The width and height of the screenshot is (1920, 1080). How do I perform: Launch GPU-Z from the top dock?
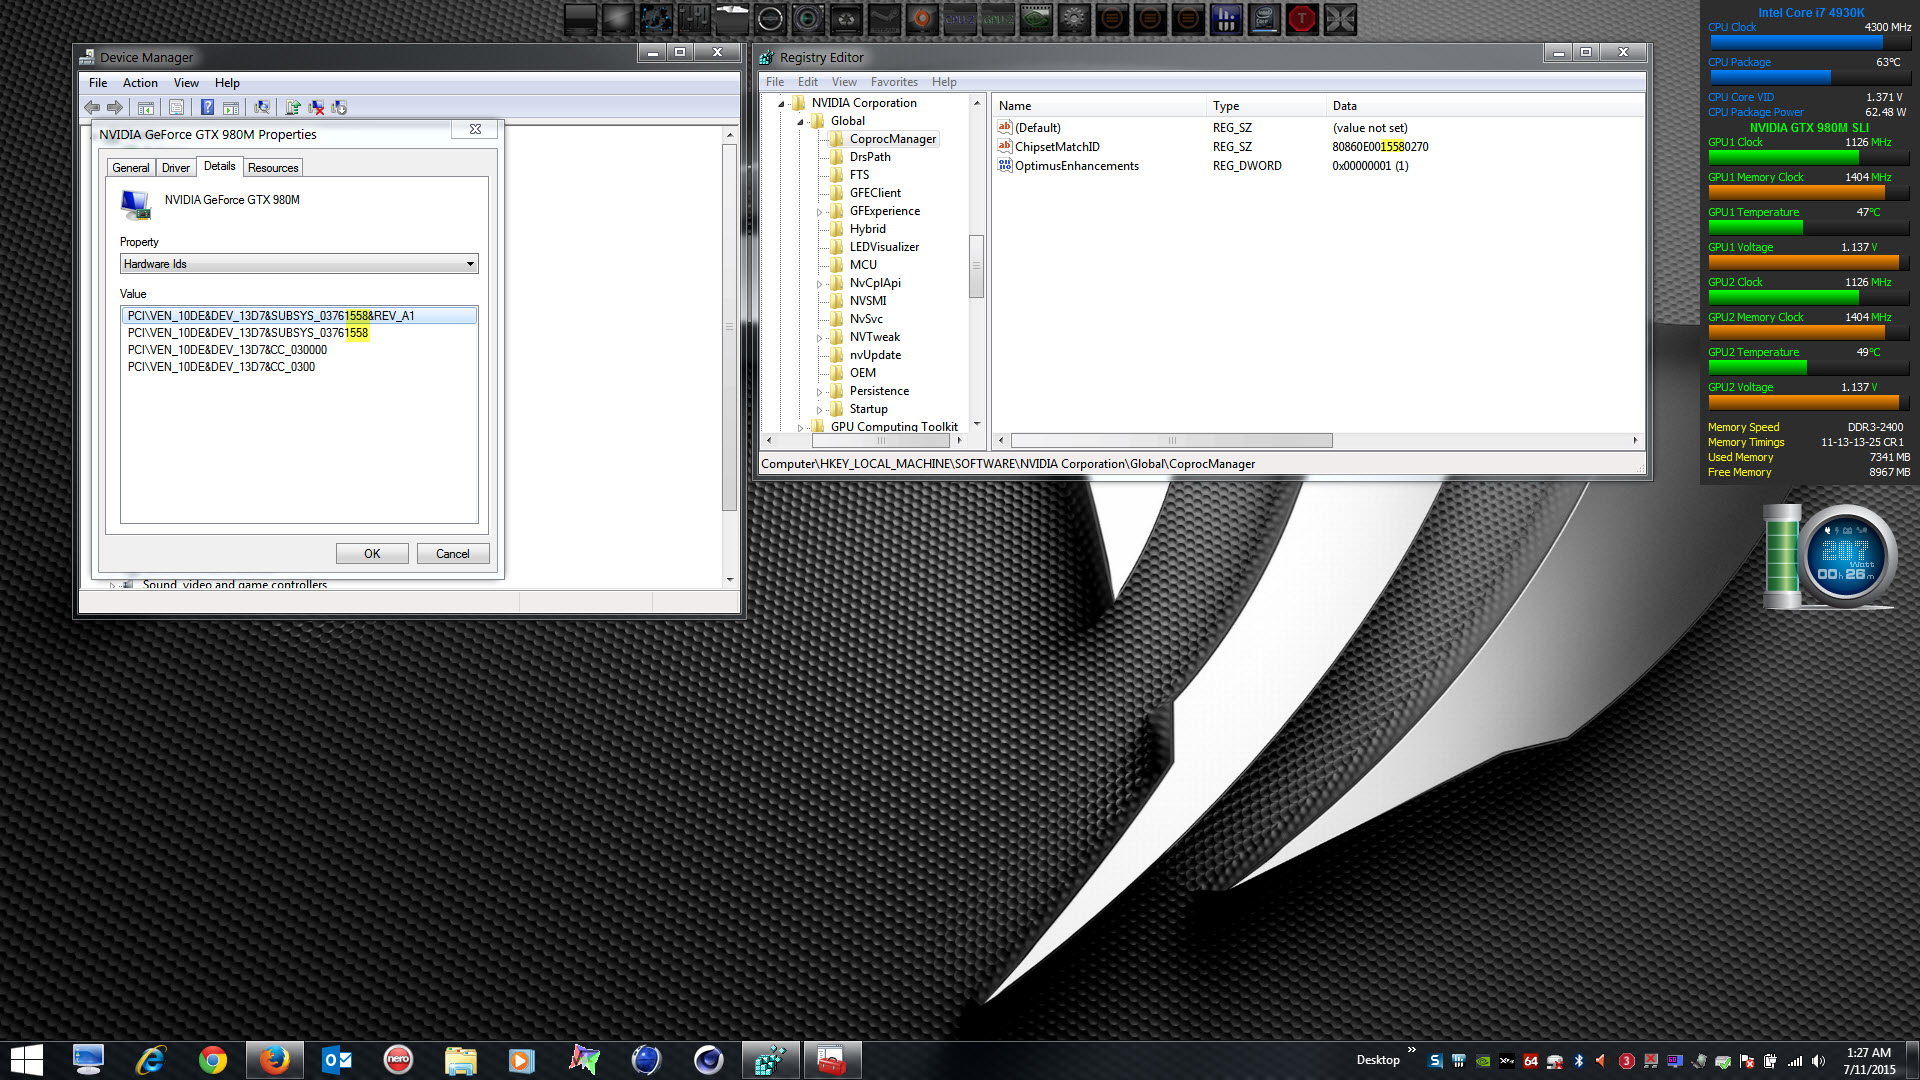tap(998, 19)
